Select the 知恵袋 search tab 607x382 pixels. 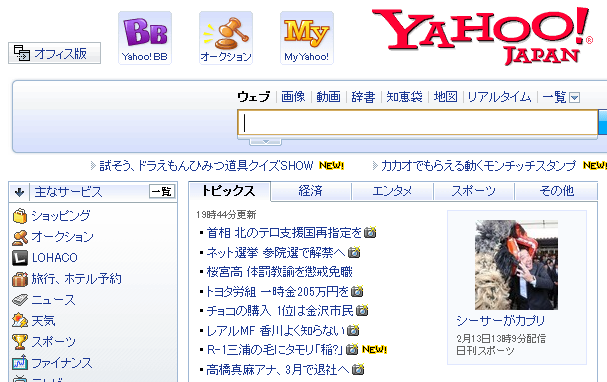pyautogui.click(x=404, y=97)
